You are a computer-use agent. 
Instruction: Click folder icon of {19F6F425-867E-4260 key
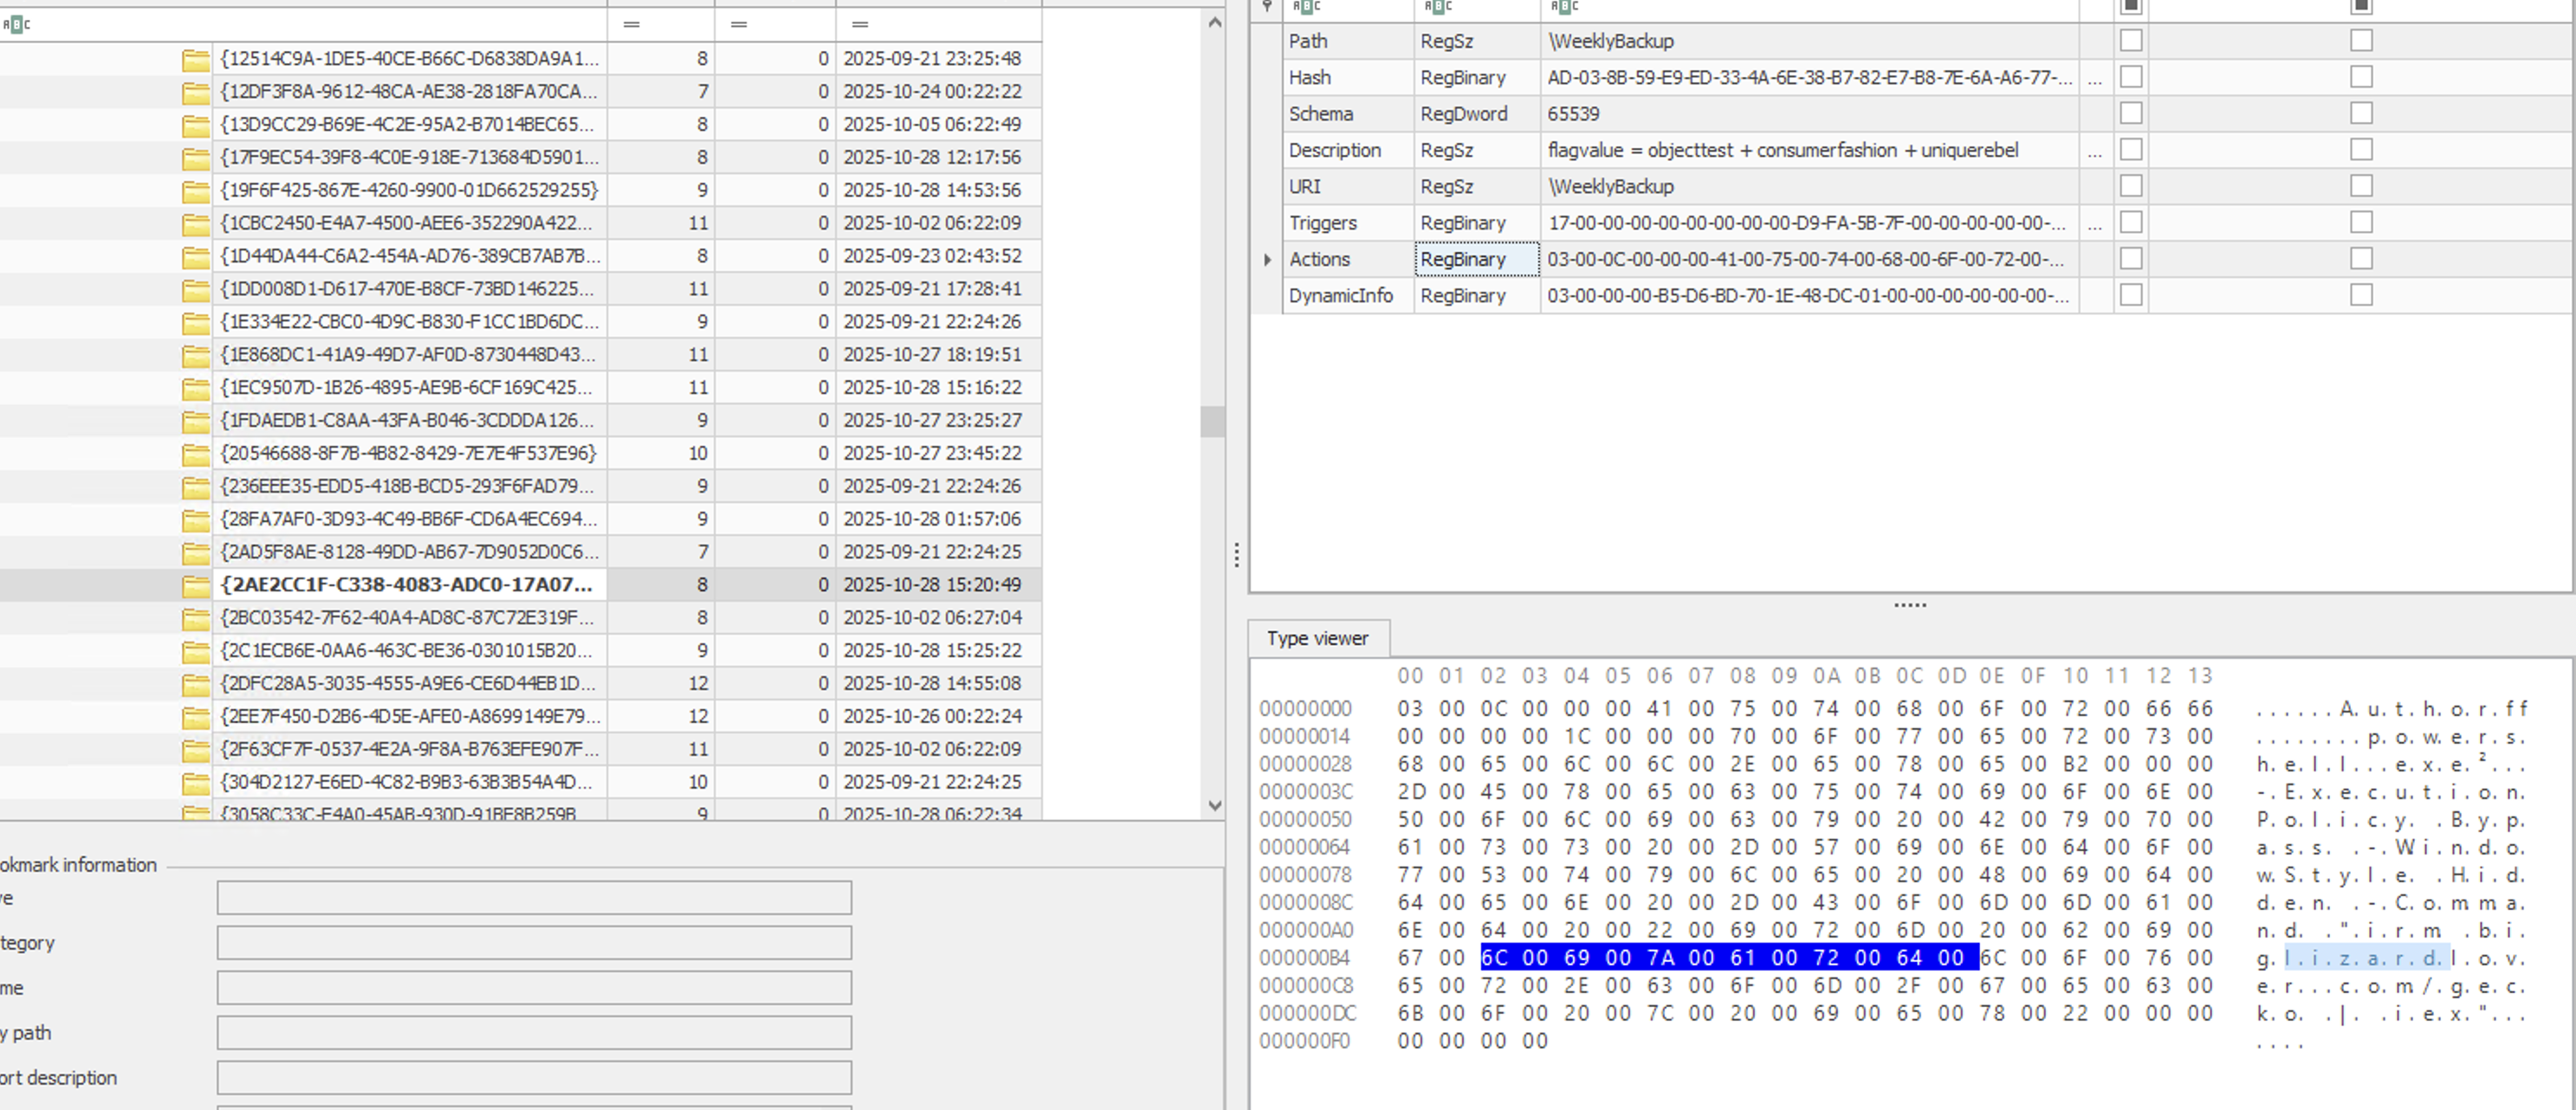click(196, 190)
